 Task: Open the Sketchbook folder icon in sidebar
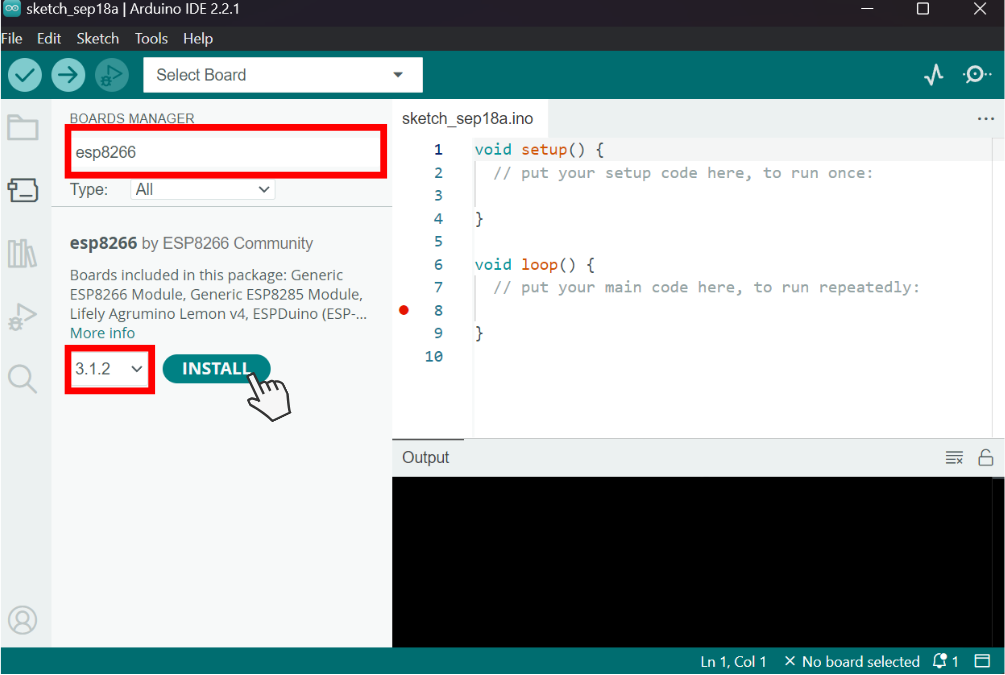(x=24, y=128)
